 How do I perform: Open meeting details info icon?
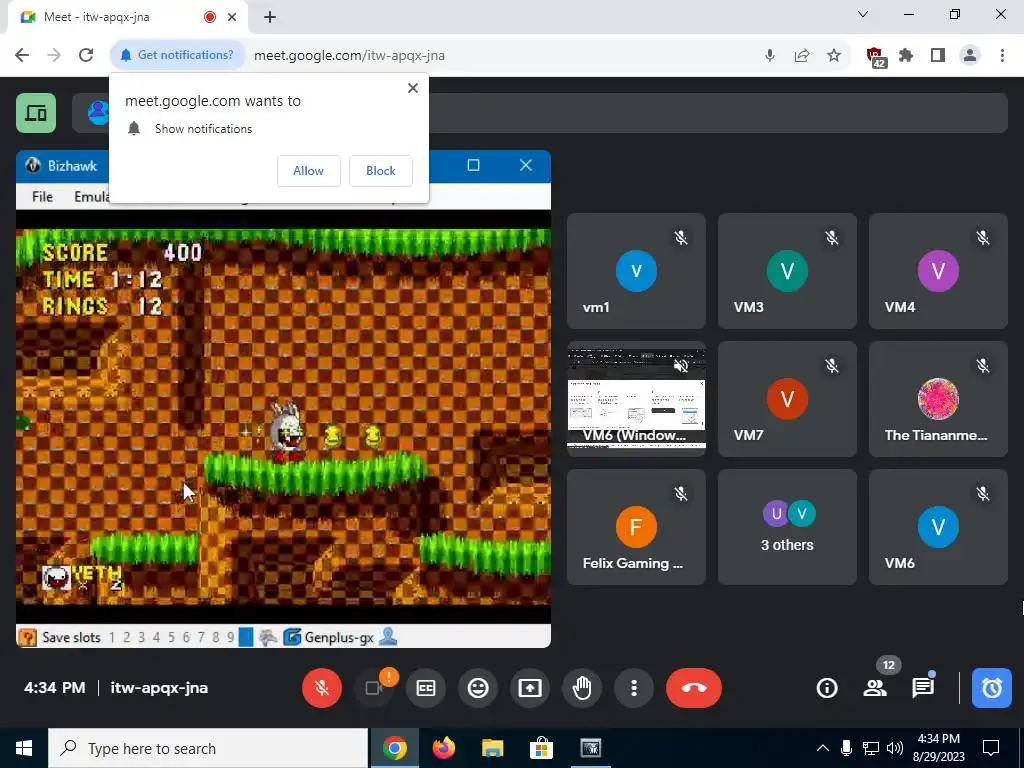pyautogui.click(x=827, y=688)
